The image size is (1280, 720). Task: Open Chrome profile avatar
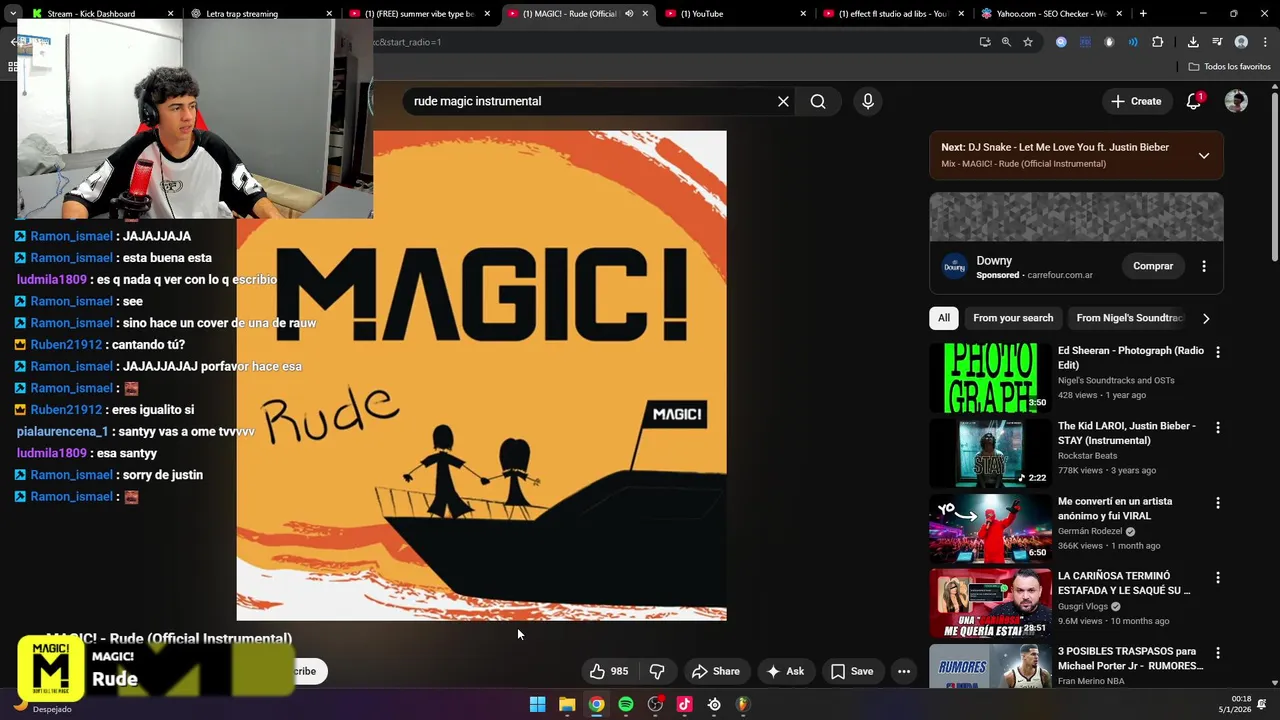point(1241,42)
